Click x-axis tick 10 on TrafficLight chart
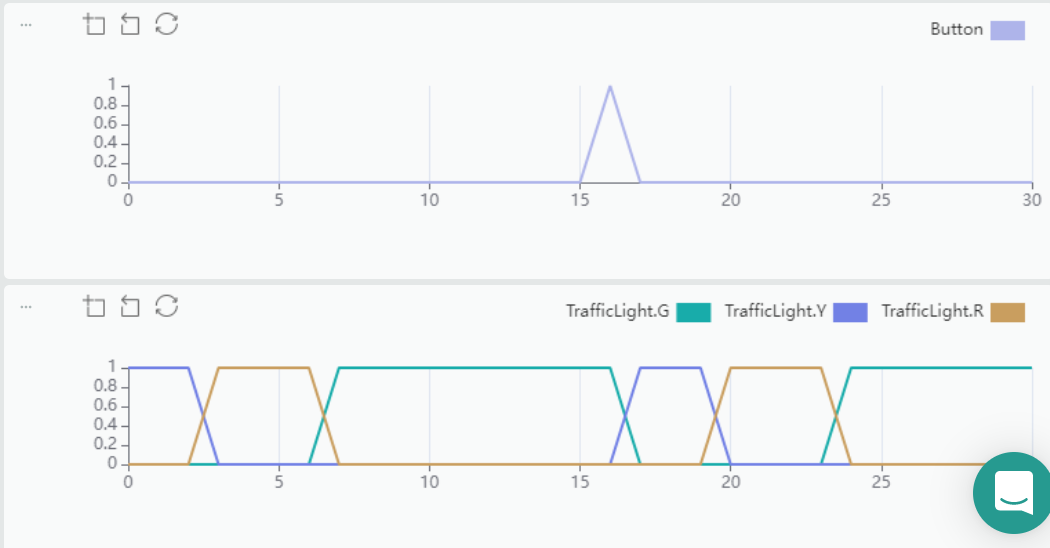This screenshot has width=1050, height=548. coord(429,482)
